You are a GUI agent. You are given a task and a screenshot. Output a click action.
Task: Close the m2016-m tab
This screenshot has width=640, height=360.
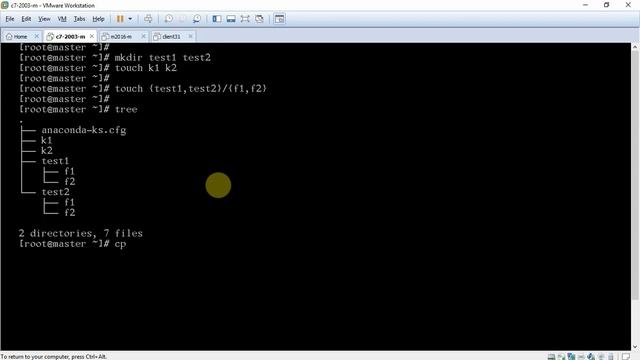coord(143,36)
